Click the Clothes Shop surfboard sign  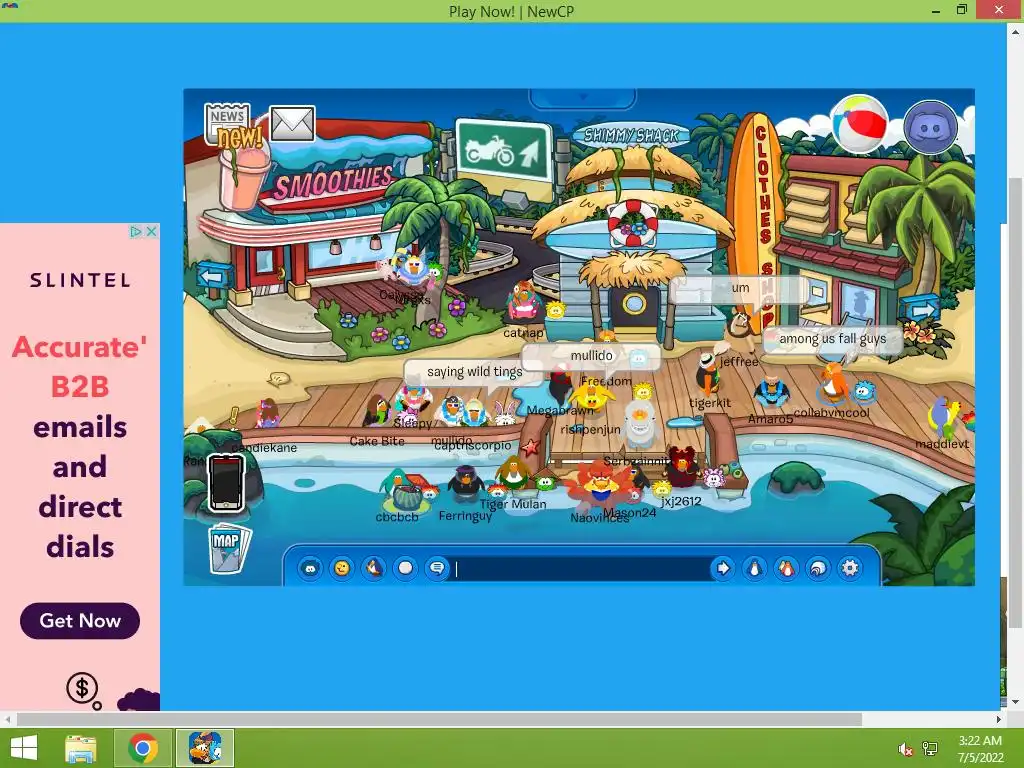[x=758, y=216]
